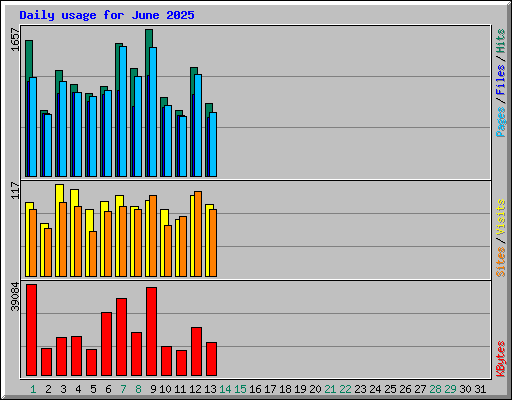512x400 pixels.
Task: Click day 14 on the x-axis
Action: (x=225, y=389)
